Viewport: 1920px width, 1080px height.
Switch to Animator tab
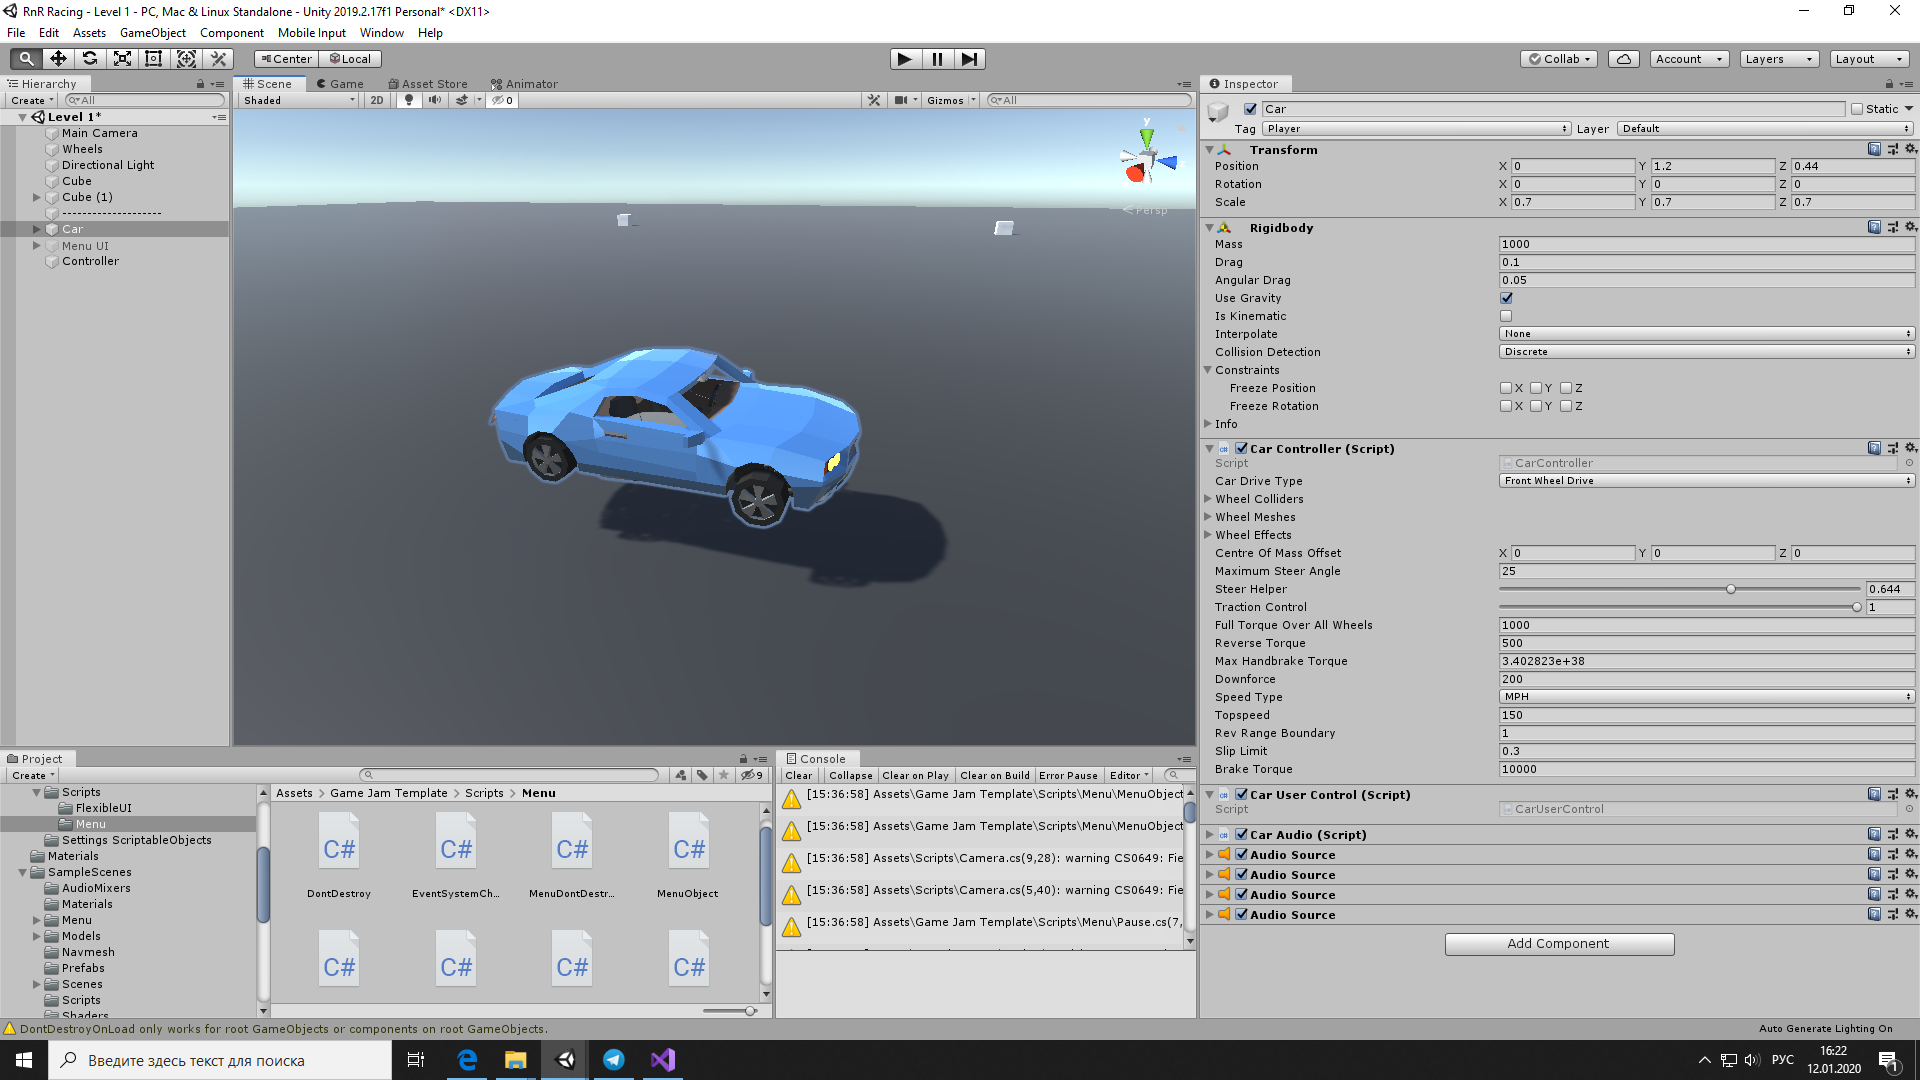click(x=524, y=84)
